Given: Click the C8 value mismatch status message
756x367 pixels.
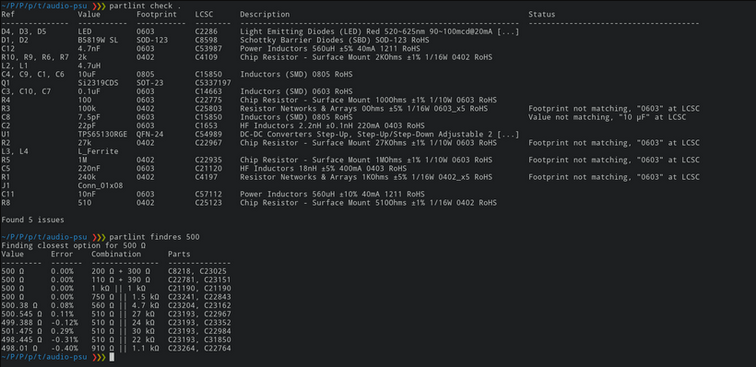Looking at the screenshot, I should click(x=607, y=117).
